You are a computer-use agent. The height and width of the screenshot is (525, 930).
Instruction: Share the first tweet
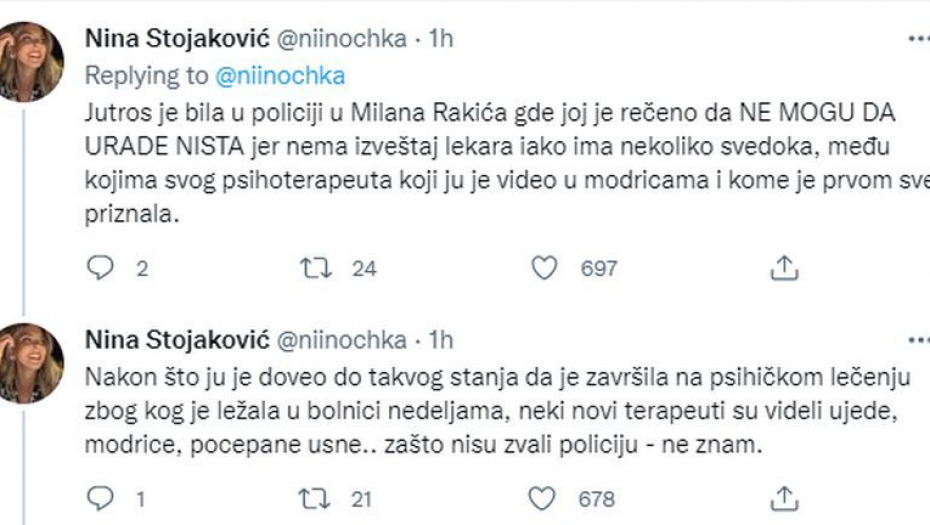click(x=785, y=267)
